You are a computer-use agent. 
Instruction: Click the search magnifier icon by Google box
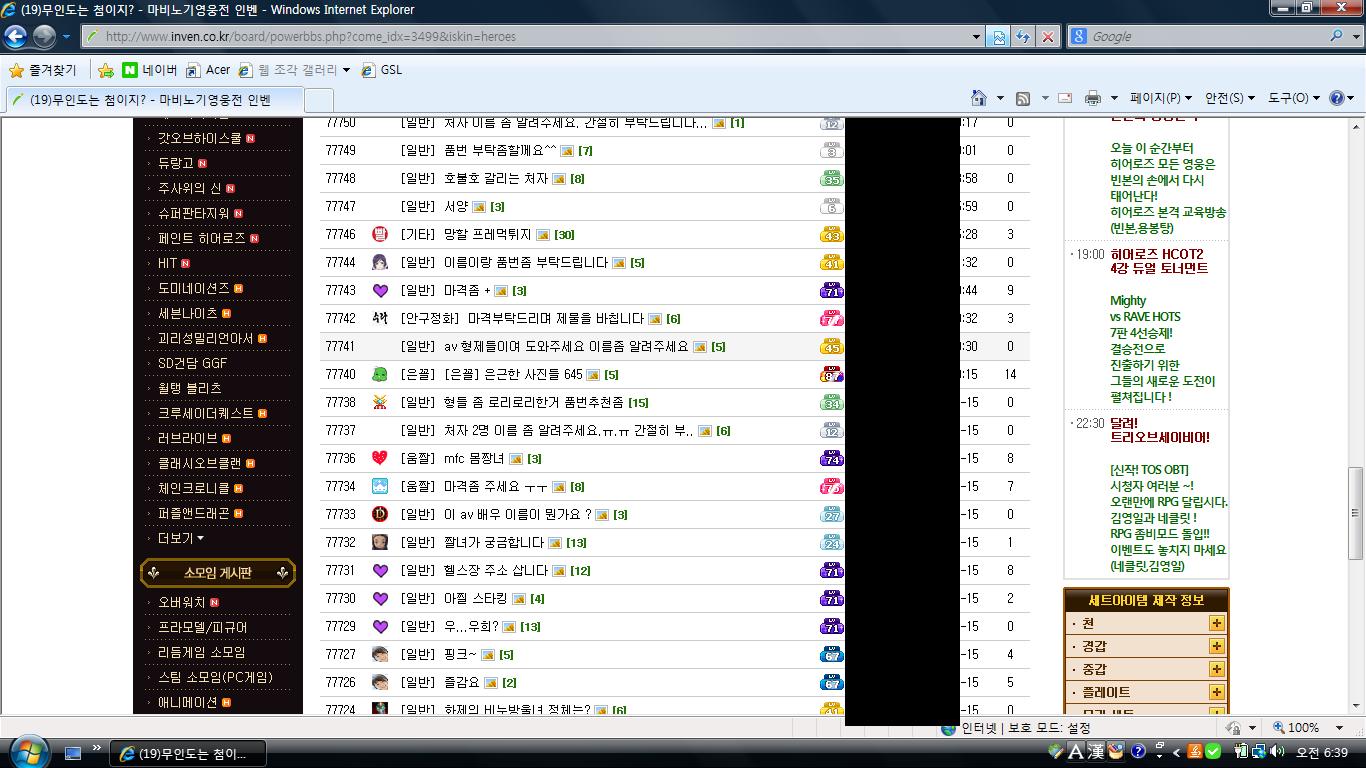(1336, 36)
